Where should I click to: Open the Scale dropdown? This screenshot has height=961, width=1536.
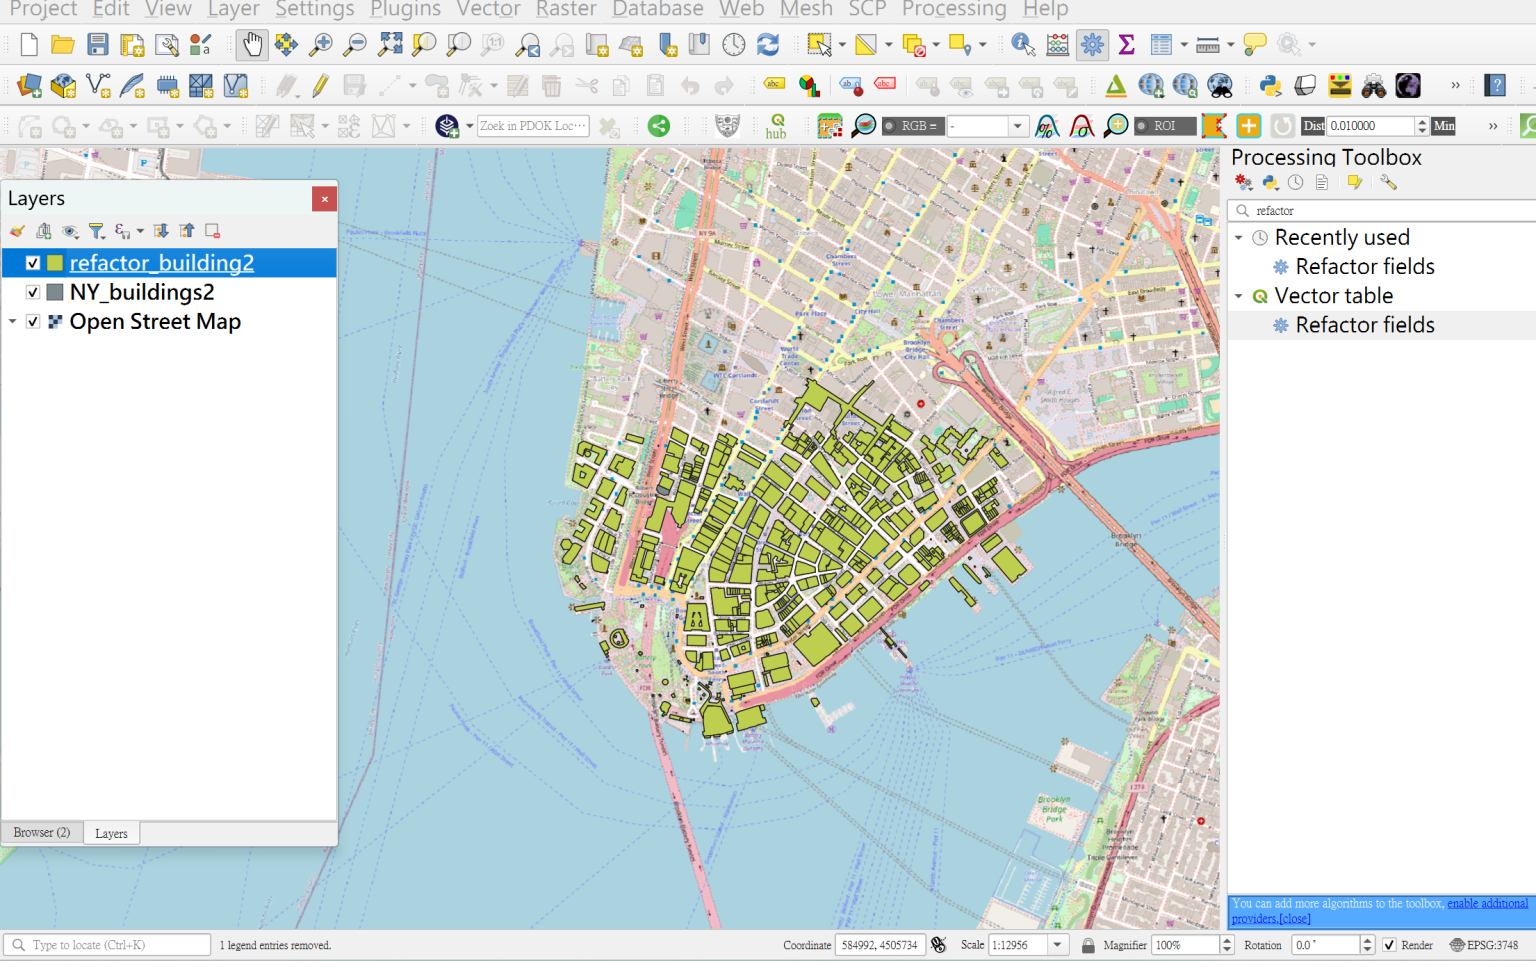[x=1055, y=944]
